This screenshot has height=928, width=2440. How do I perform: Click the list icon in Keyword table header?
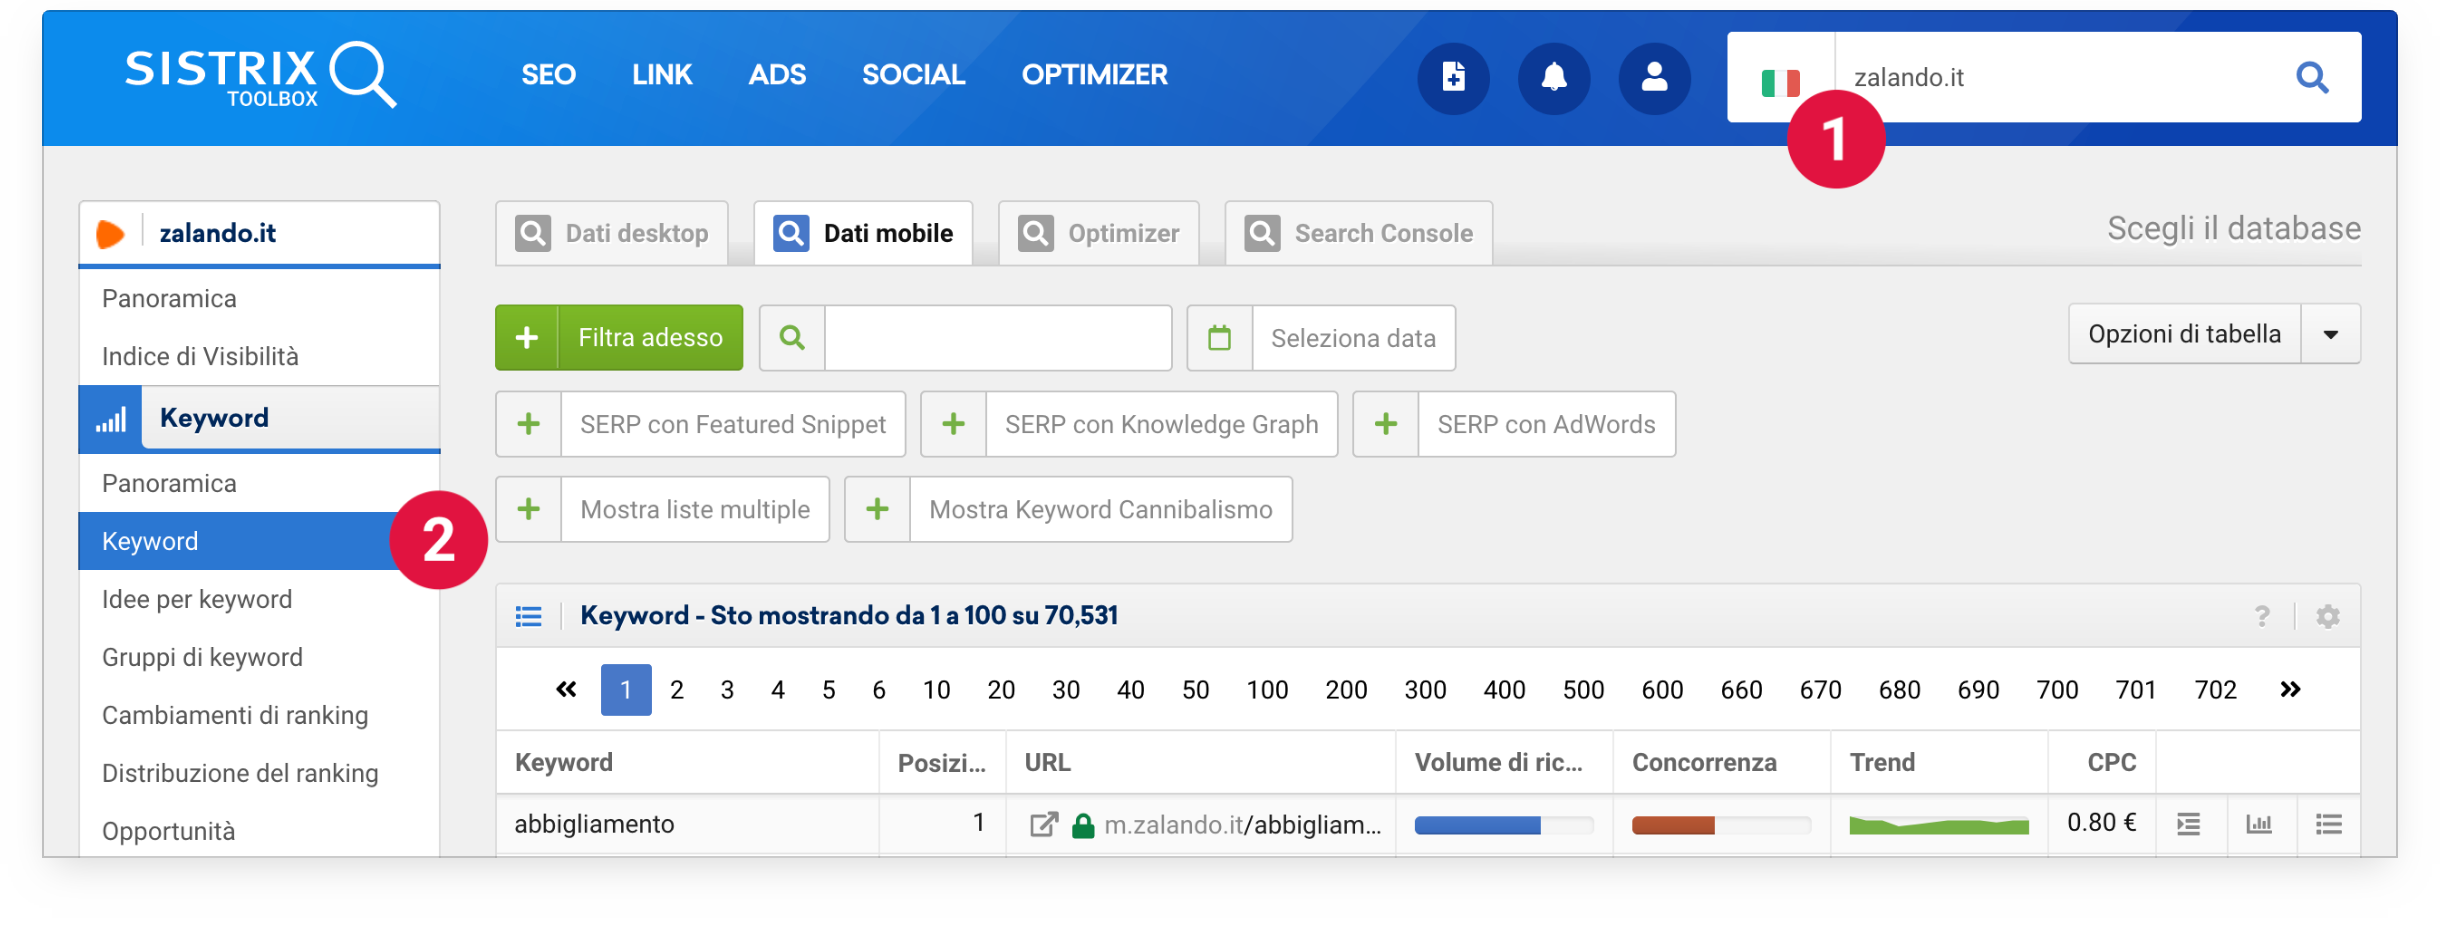coord(528,616)
